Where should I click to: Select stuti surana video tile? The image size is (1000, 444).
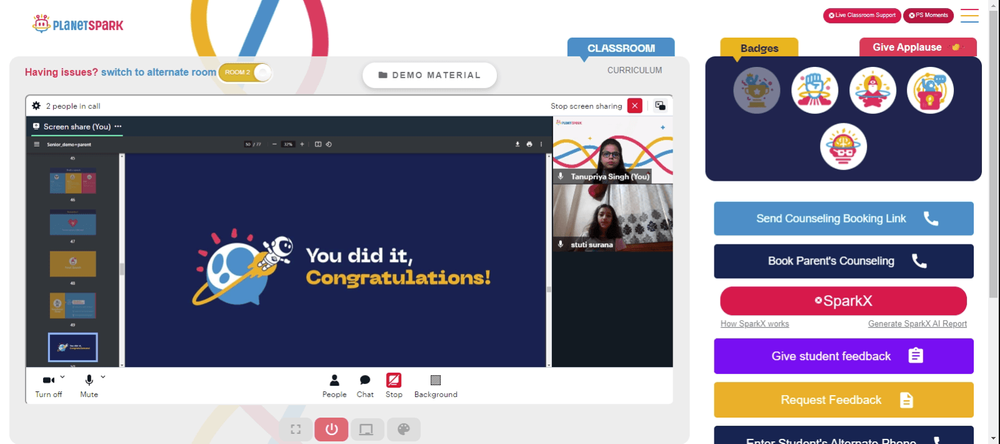pos(612,218)
